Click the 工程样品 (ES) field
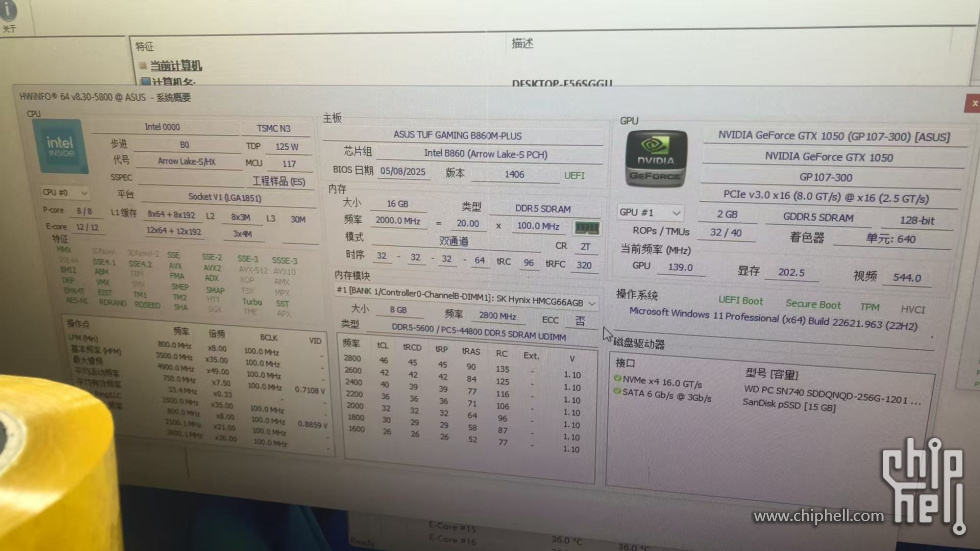 click(278, 181)
